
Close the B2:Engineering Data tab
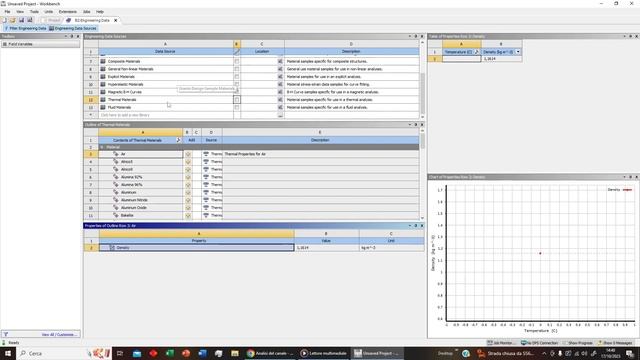pos(116,20)
